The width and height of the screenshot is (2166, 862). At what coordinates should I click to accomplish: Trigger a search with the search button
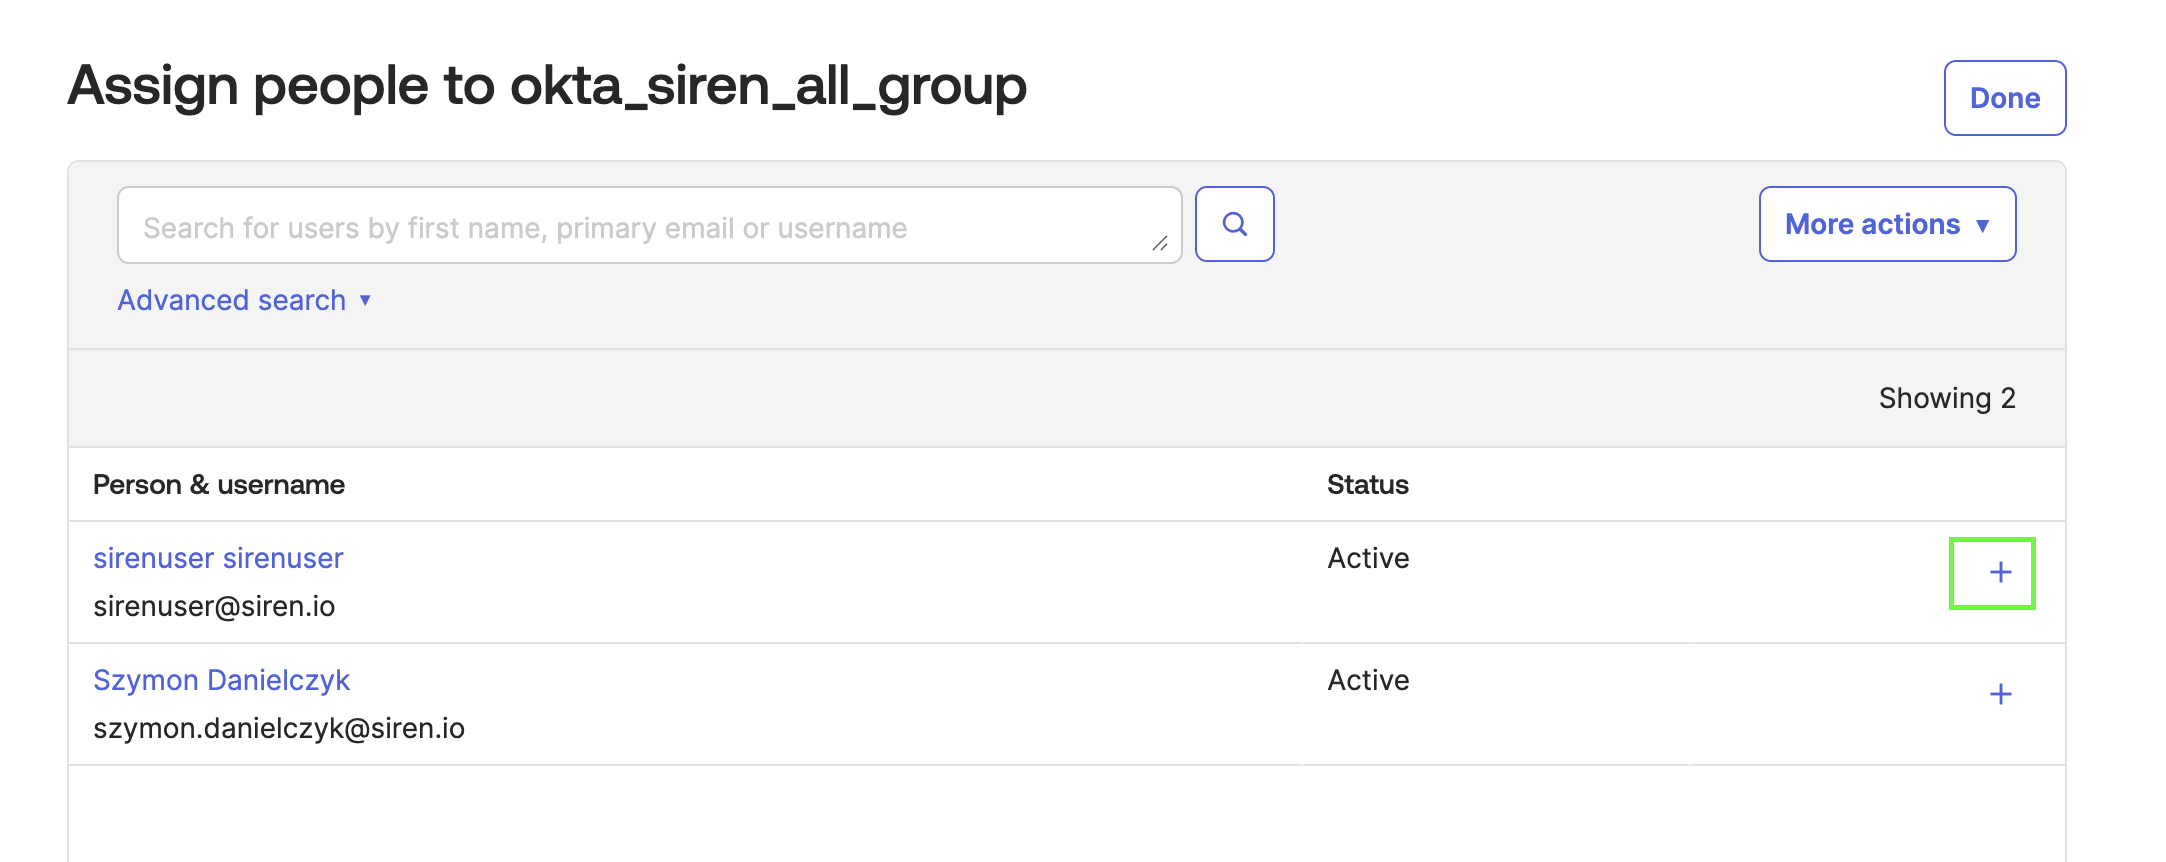pos(1234,224)
